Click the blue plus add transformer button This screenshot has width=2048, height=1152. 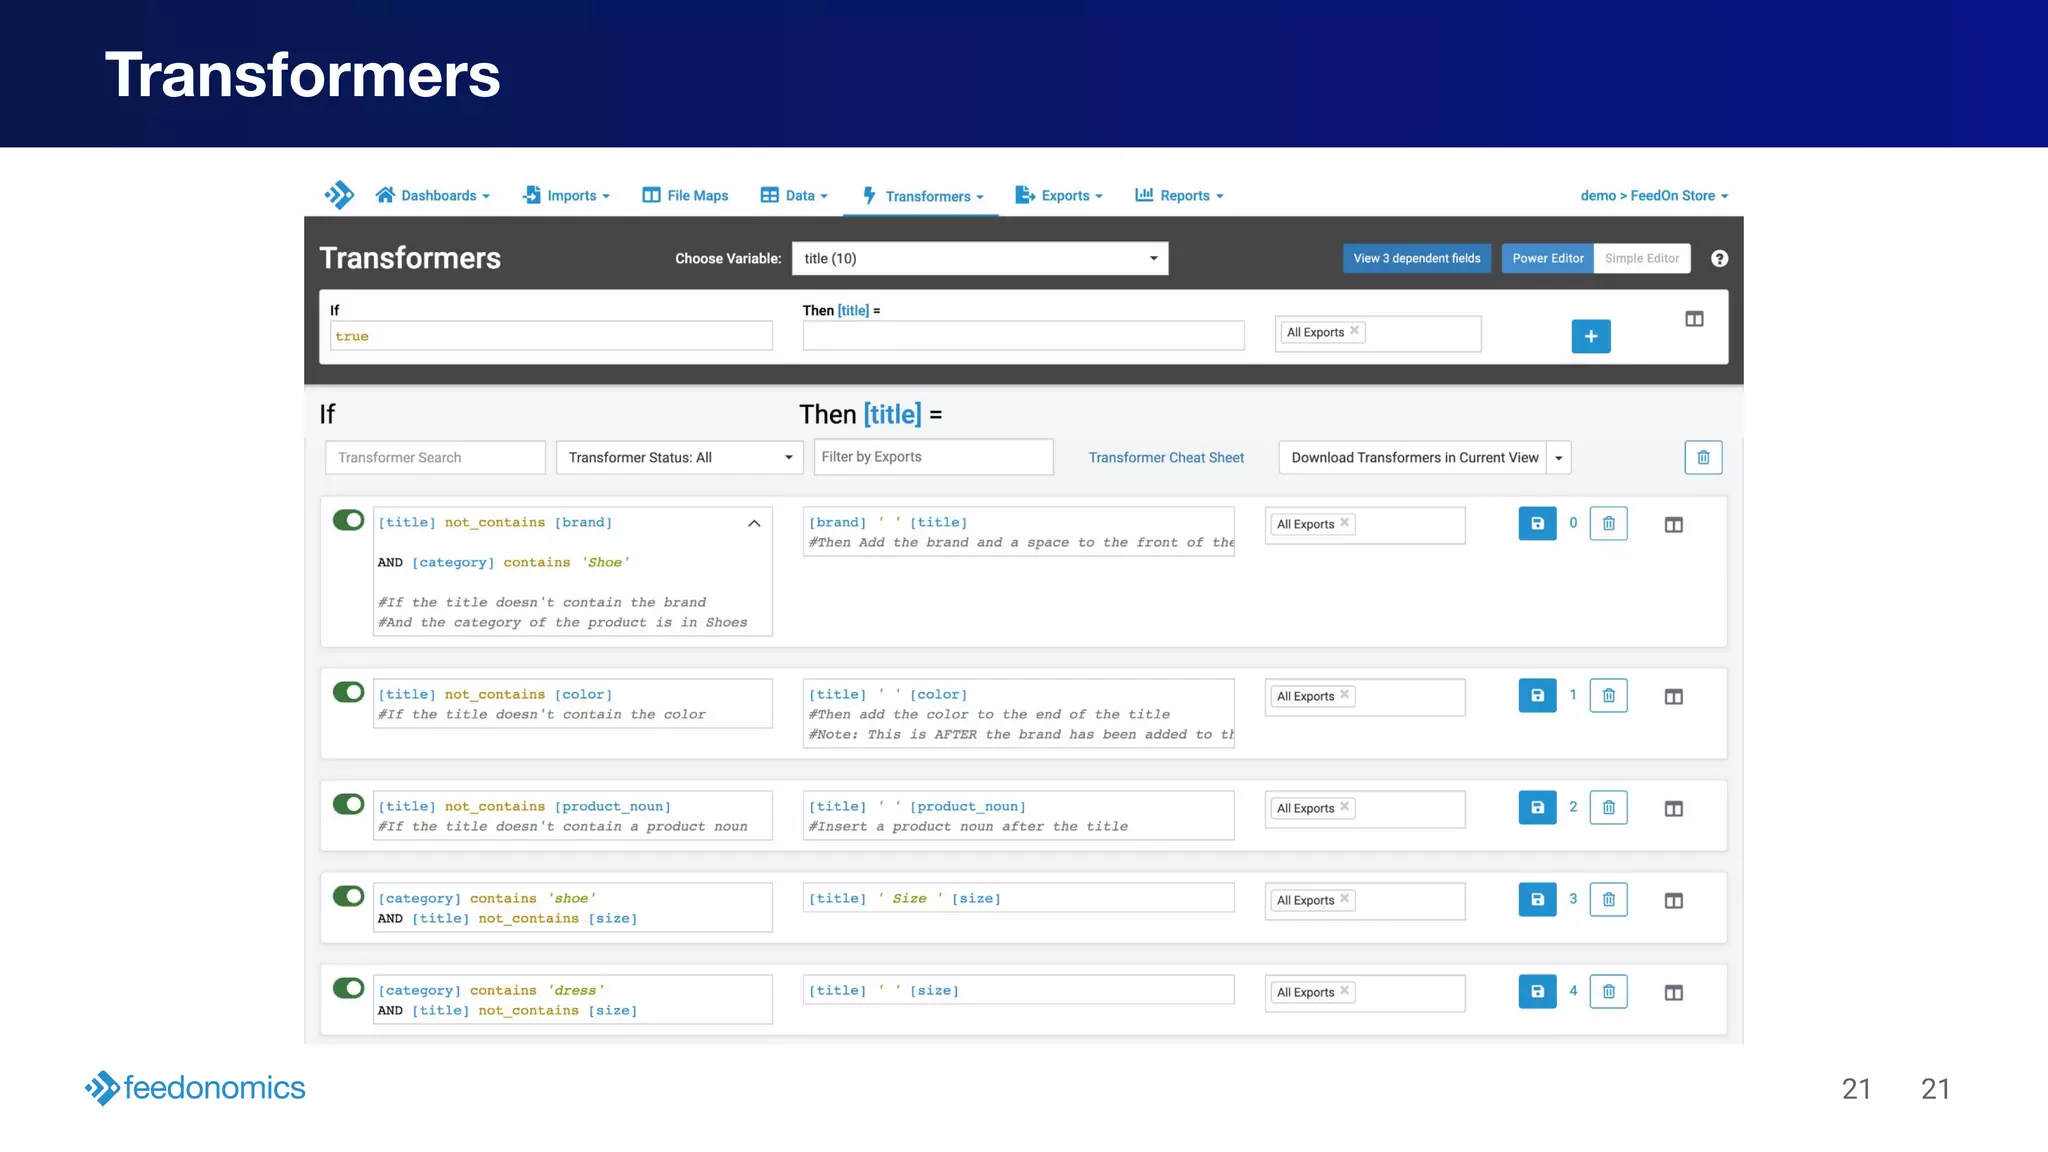(1590, 337)
